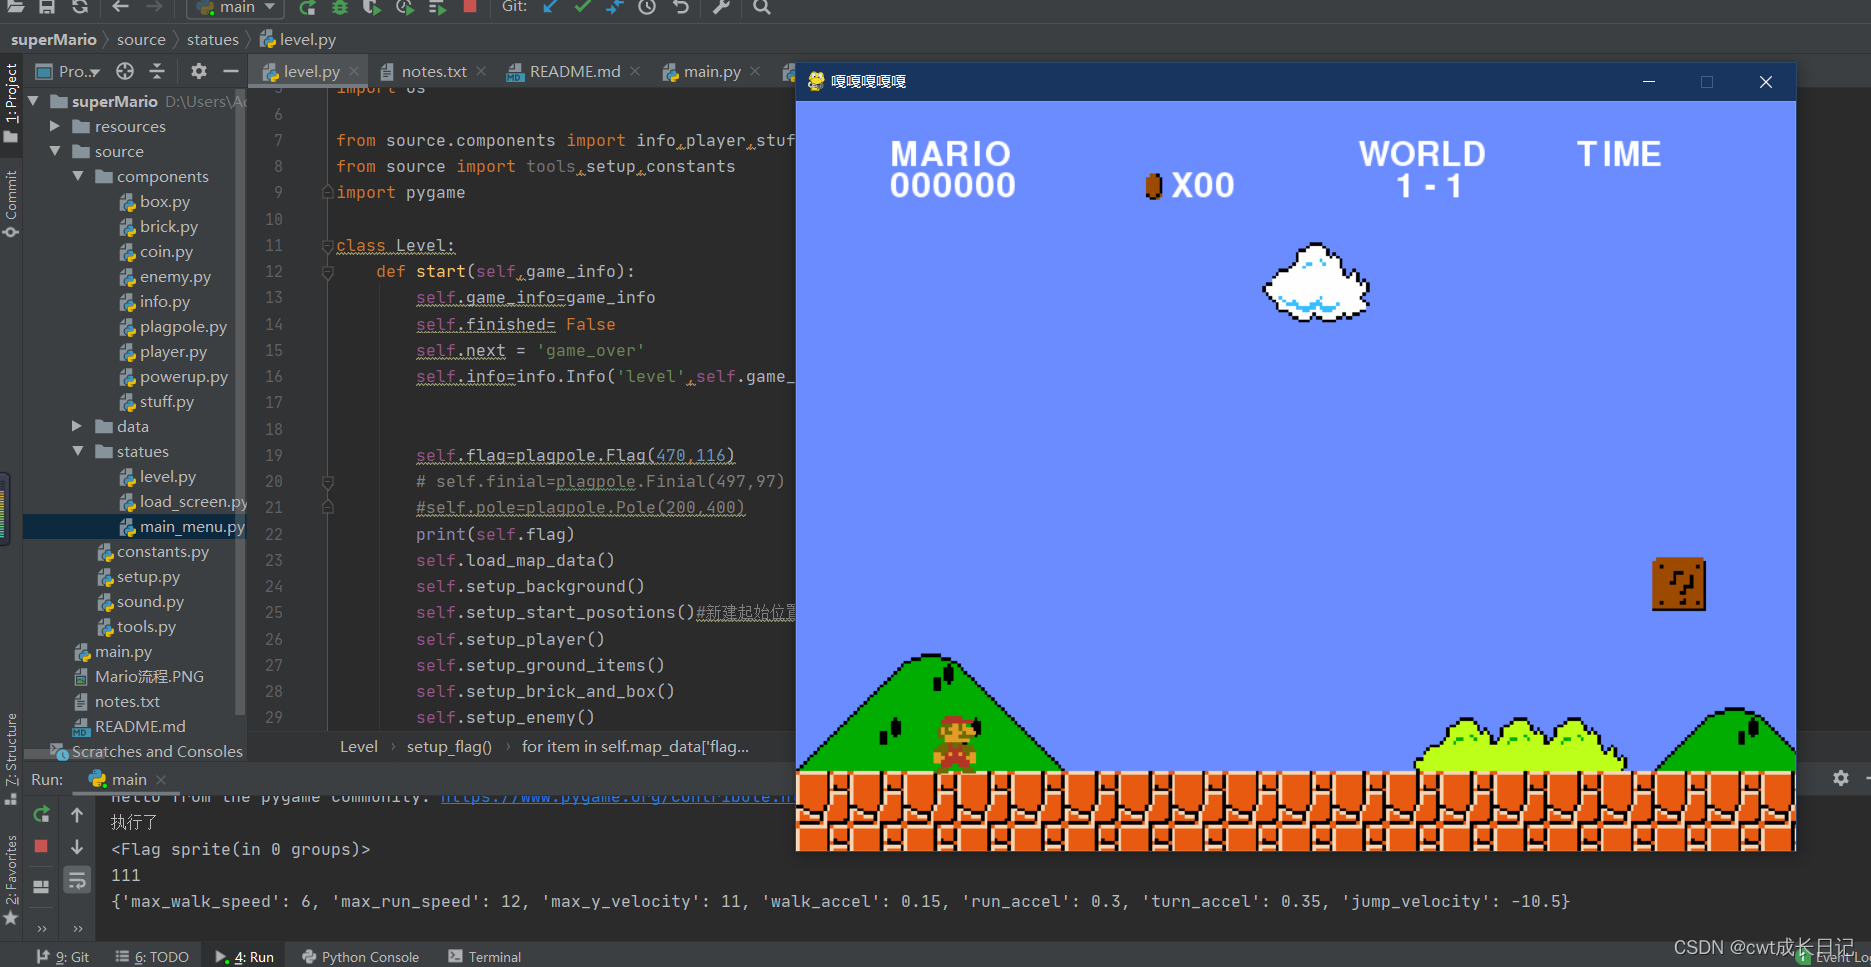Click the Save All toolbar icon
The image size is (1871, 967).
click(x=47, y=7)
